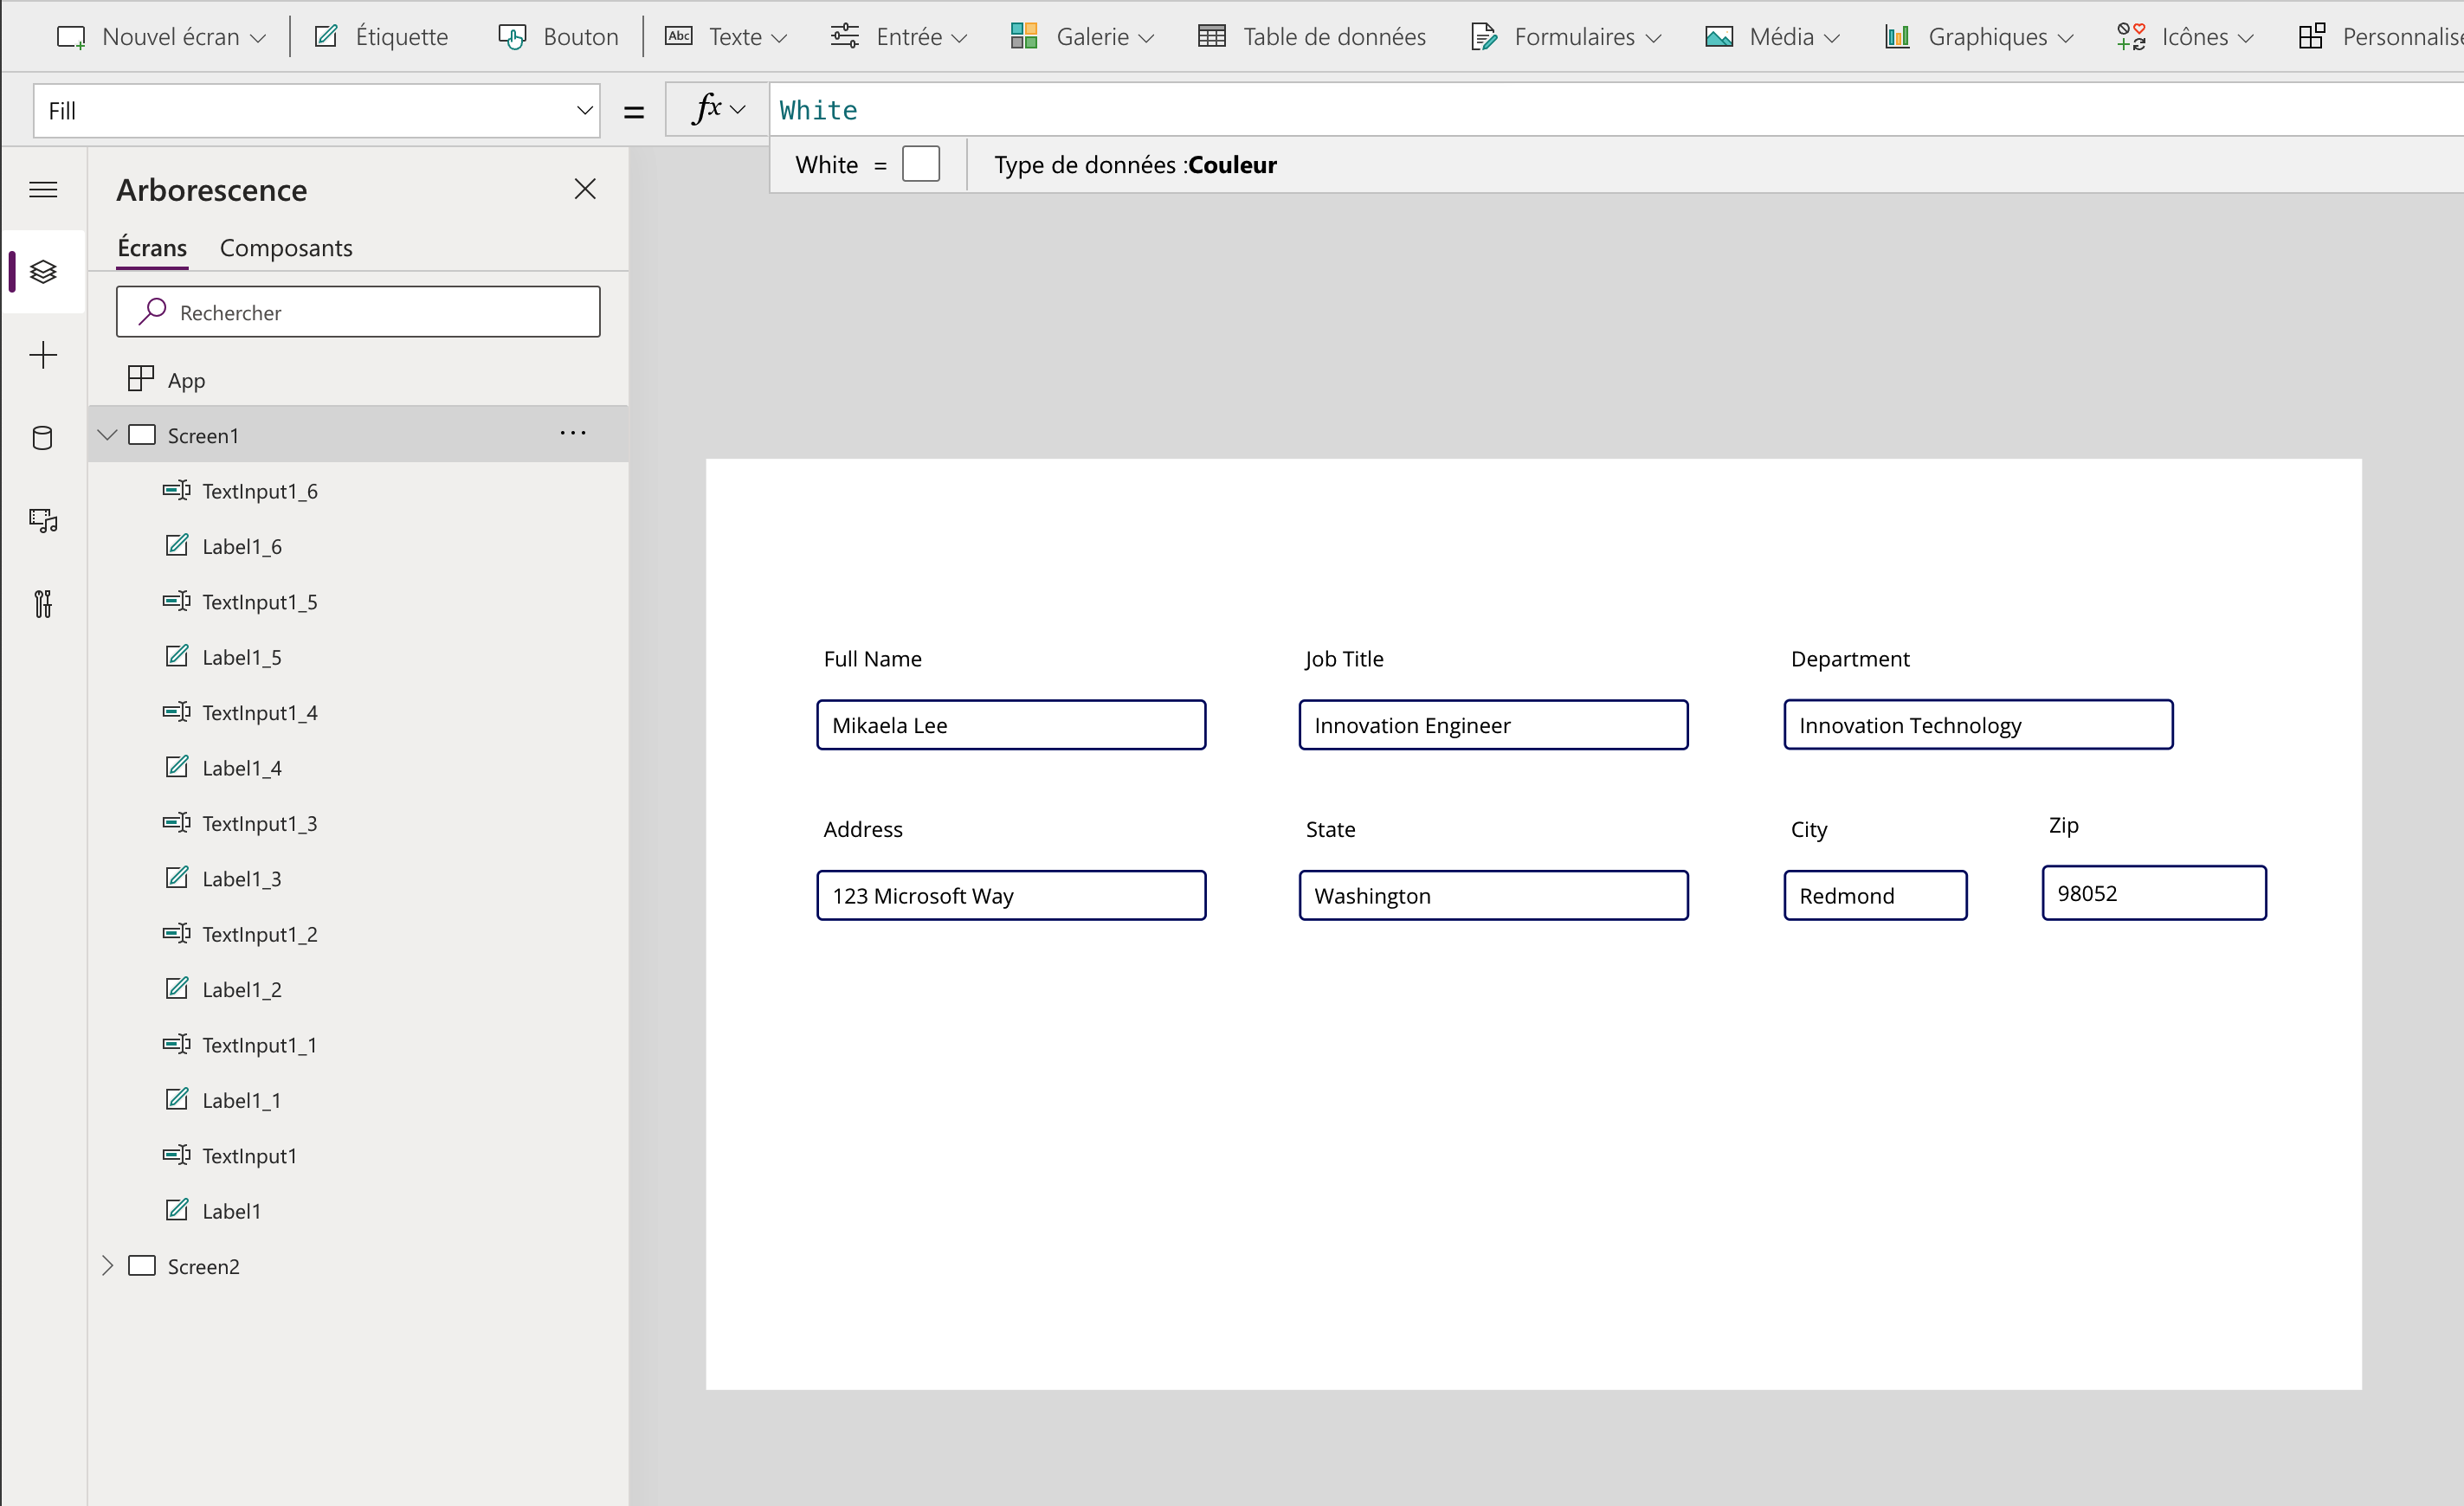Select Label1 in the tree
Screen dimensions: 2464x1506
(x=358, y=1211)
